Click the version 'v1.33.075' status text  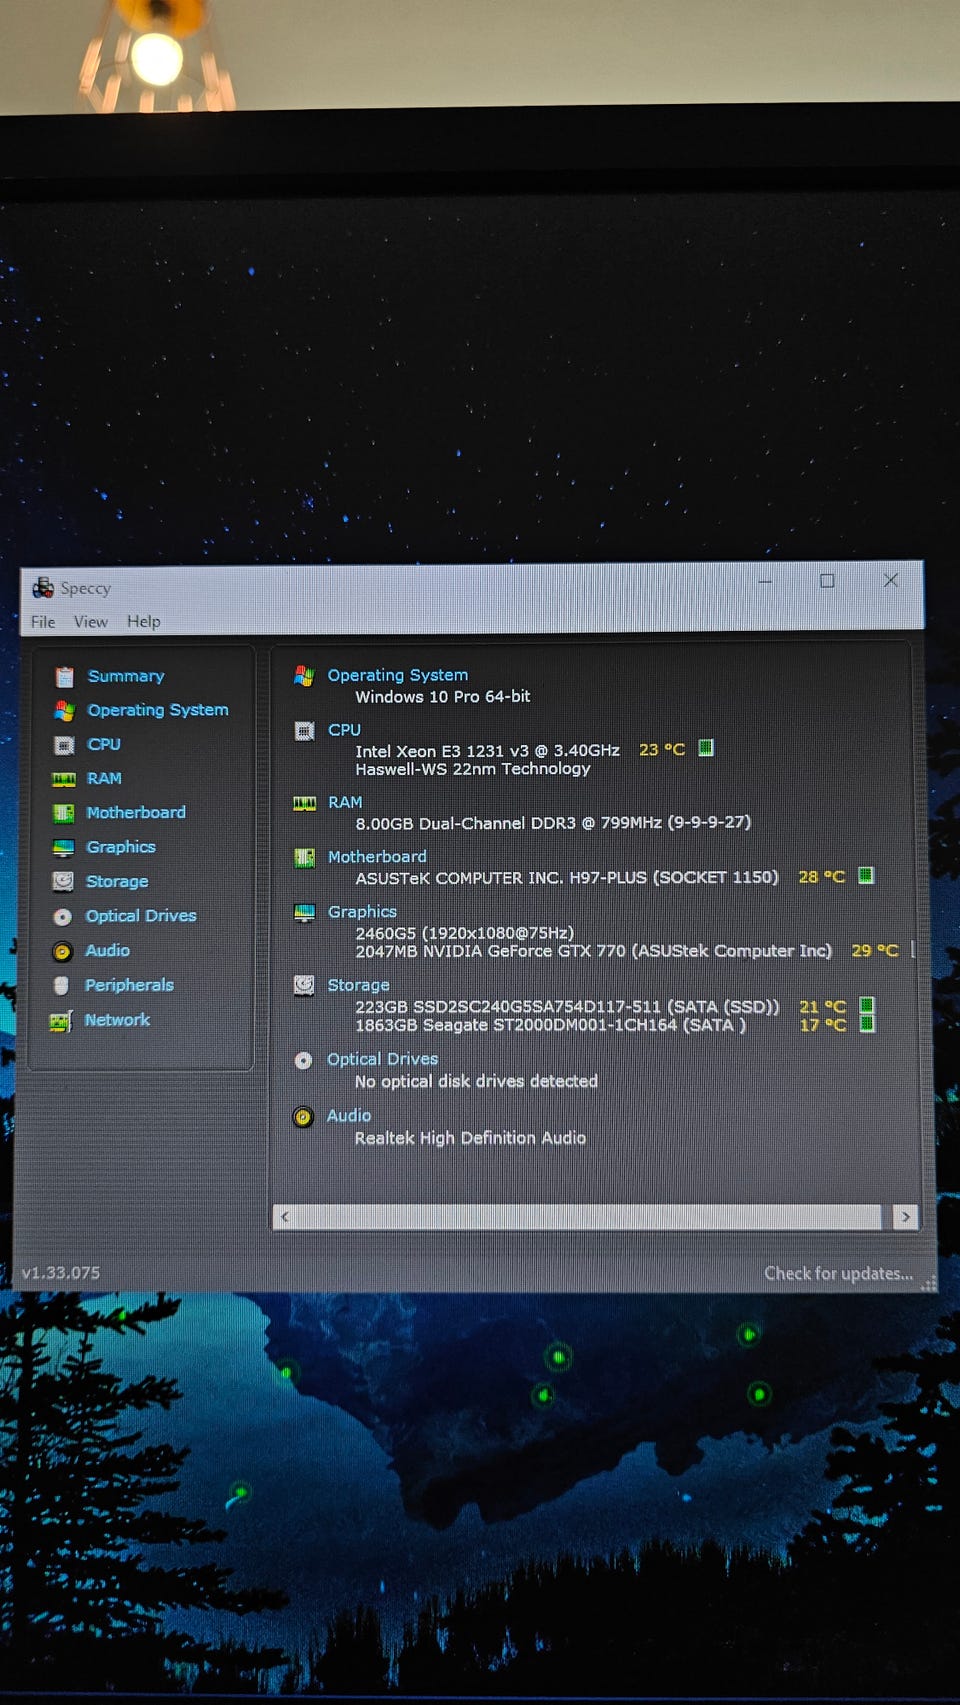pos(61,1273)
